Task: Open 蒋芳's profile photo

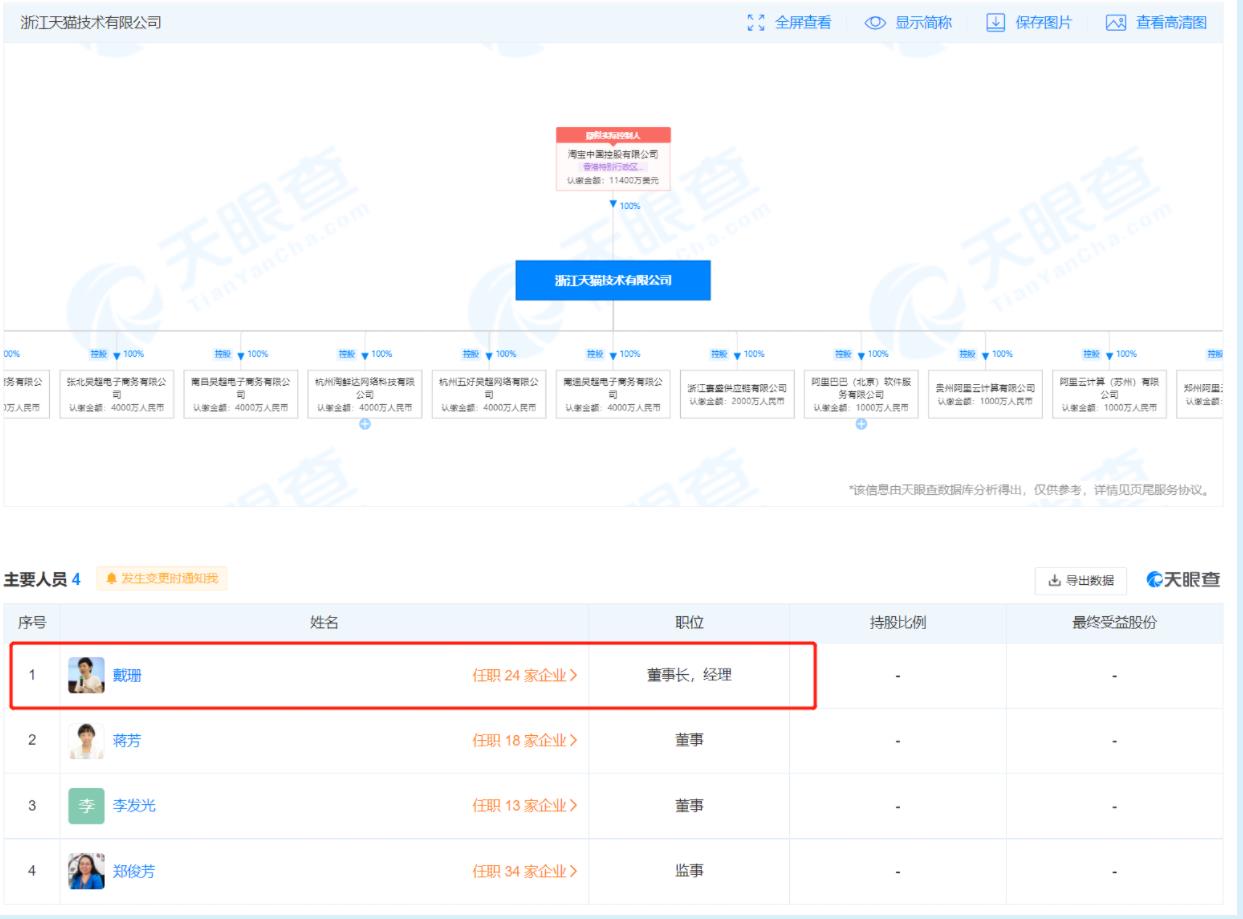Action: tap(86, 740)
